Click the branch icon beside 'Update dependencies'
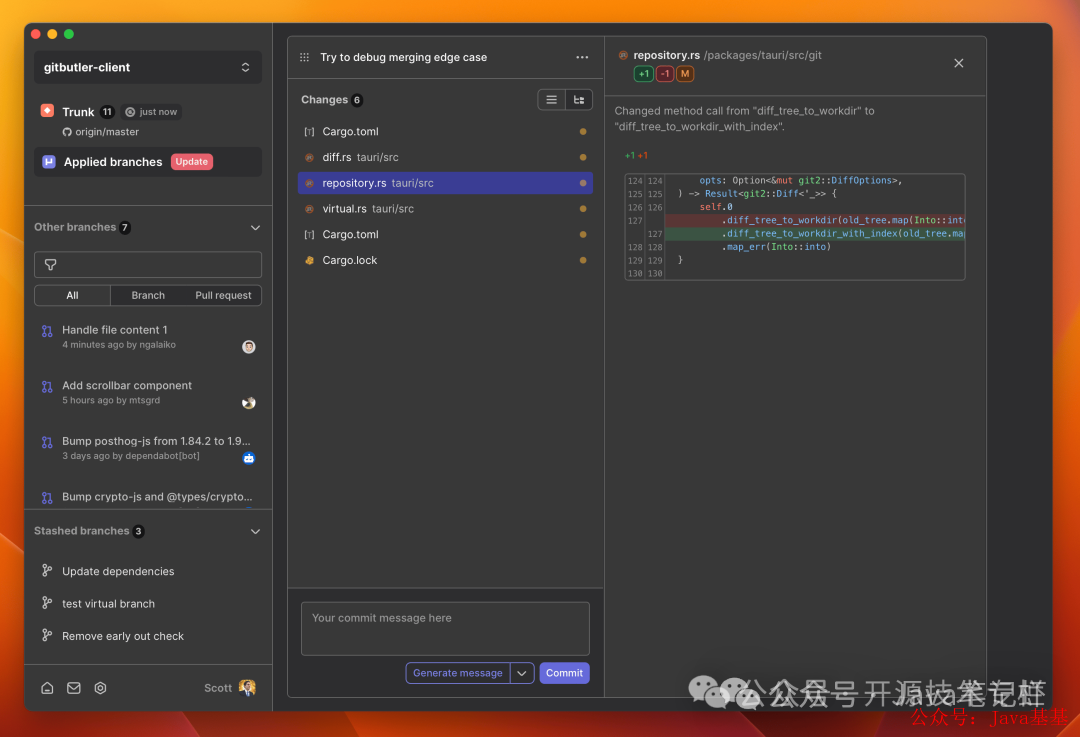Viewport: 1080px width, 737px height. [x=47, y=570]
